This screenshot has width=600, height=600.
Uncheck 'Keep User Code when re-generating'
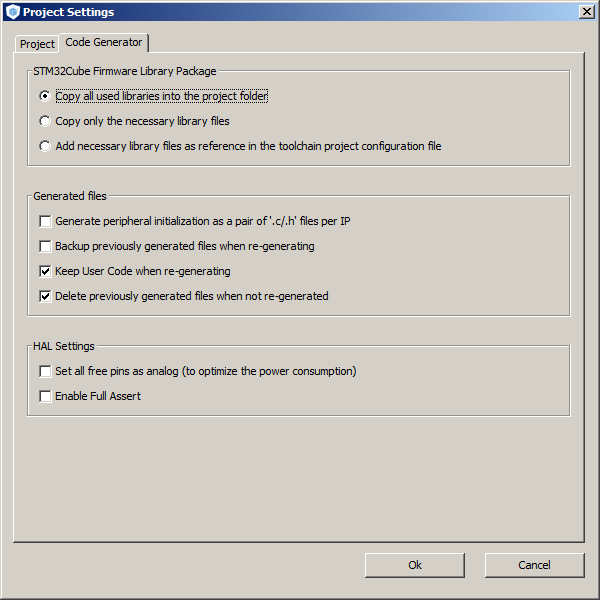[x=45, y=271]
